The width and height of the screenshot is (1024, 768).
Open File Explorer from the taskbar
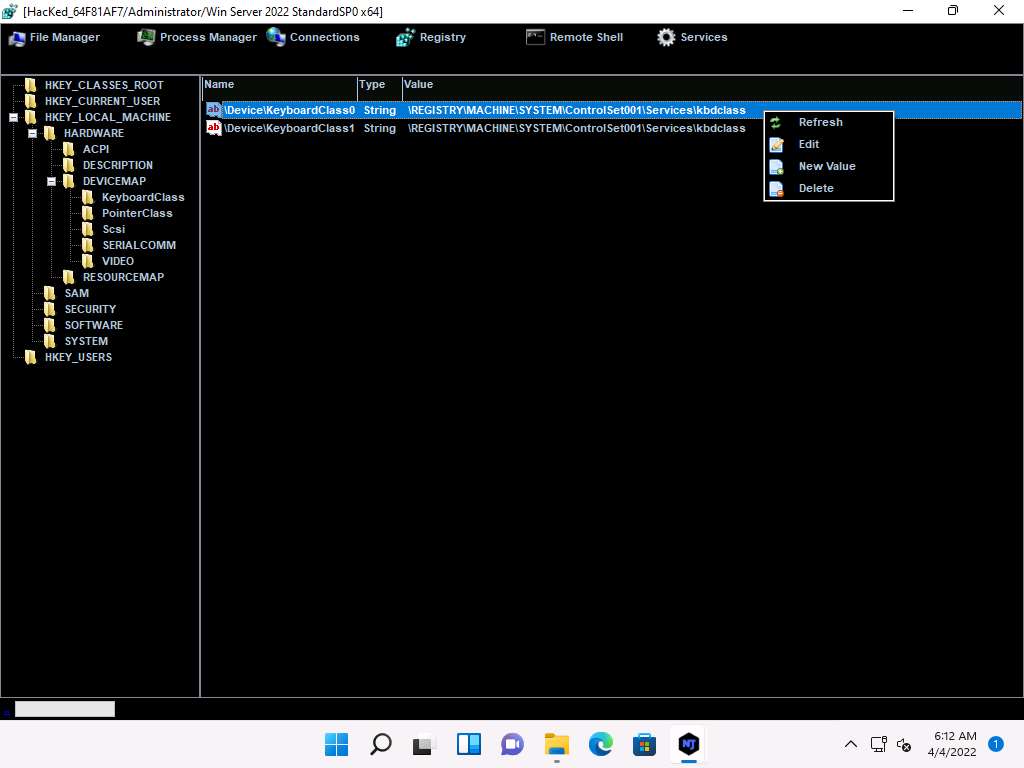tap(556, 744)
